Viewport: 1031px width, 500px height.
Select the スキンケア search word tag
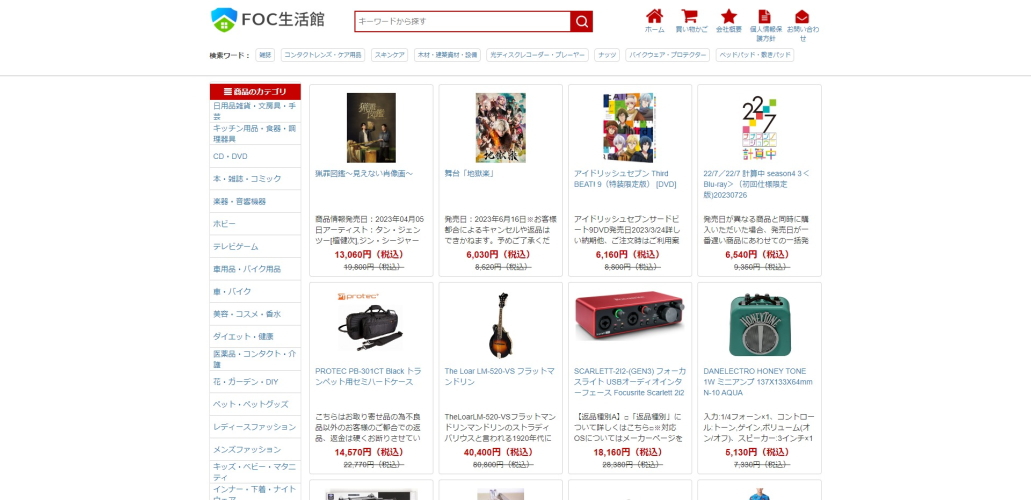coord(390,55)
